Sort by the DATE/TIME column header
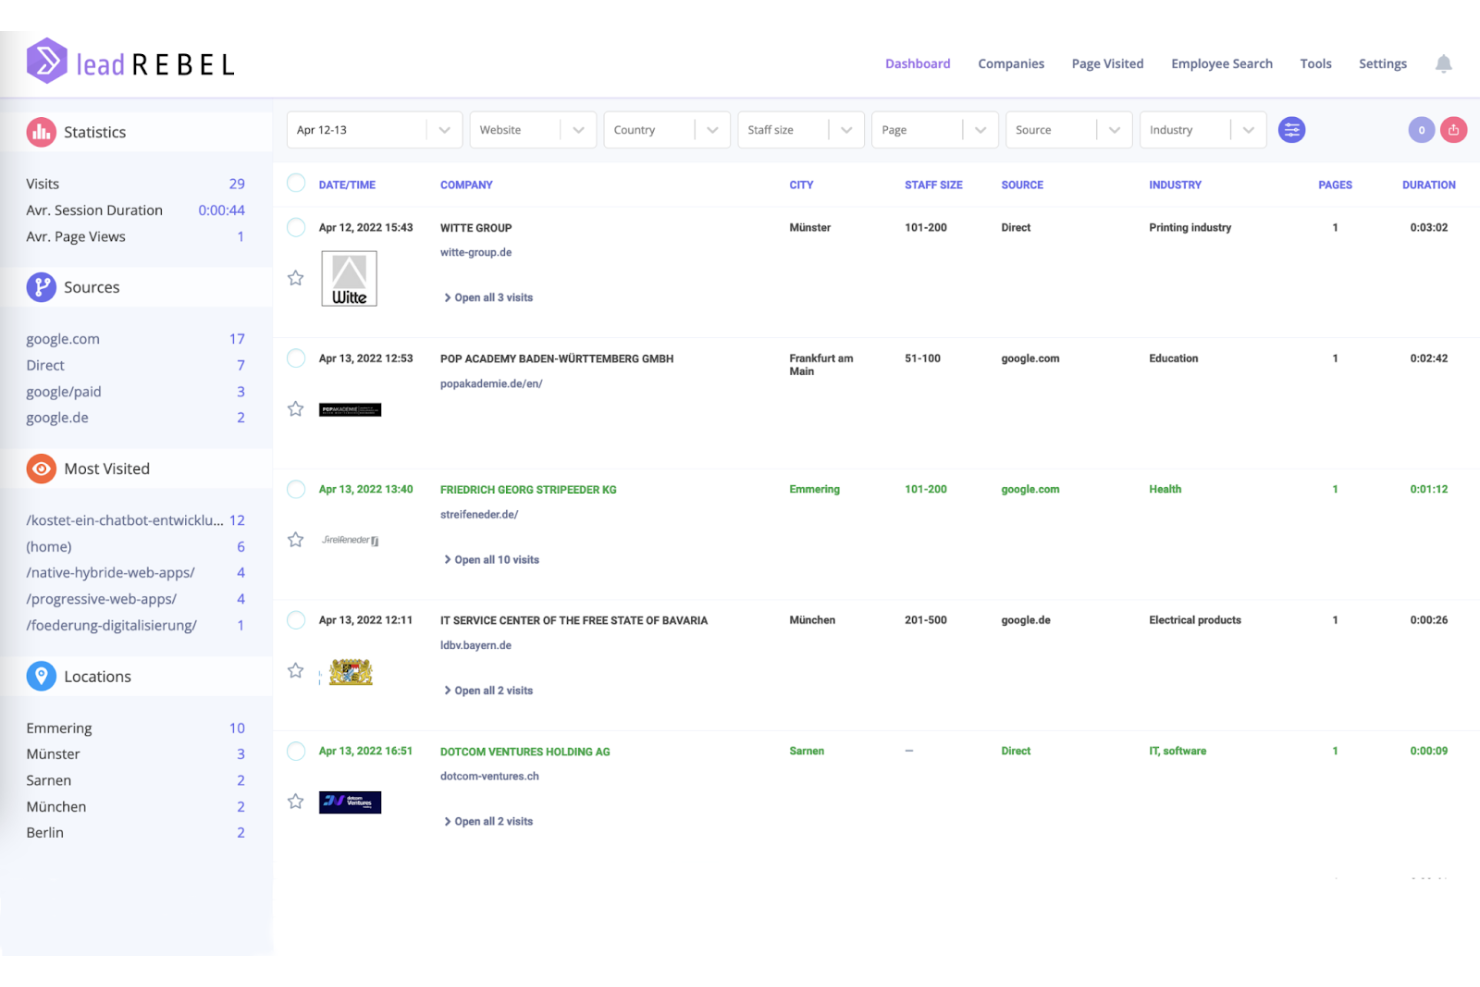The image size is (1480, 987). point(347,185)
